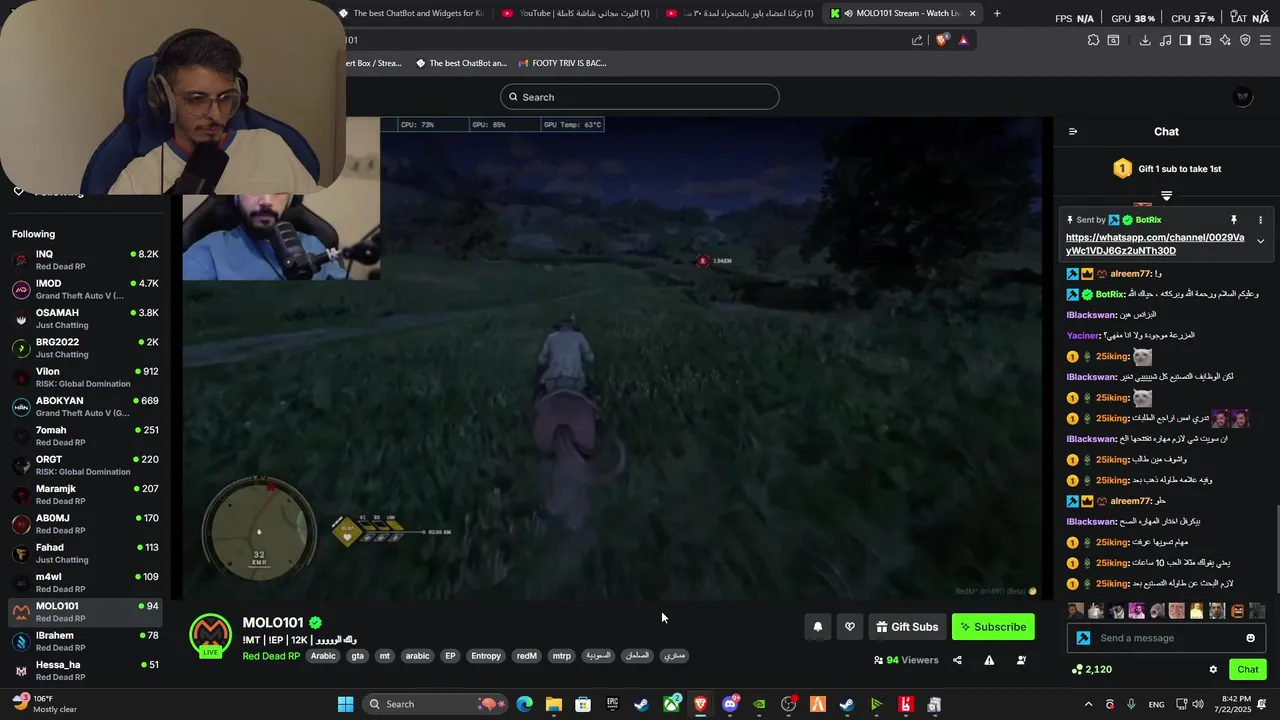
Task: Report stream with warning triangle icon
Action: pos(989,660)
